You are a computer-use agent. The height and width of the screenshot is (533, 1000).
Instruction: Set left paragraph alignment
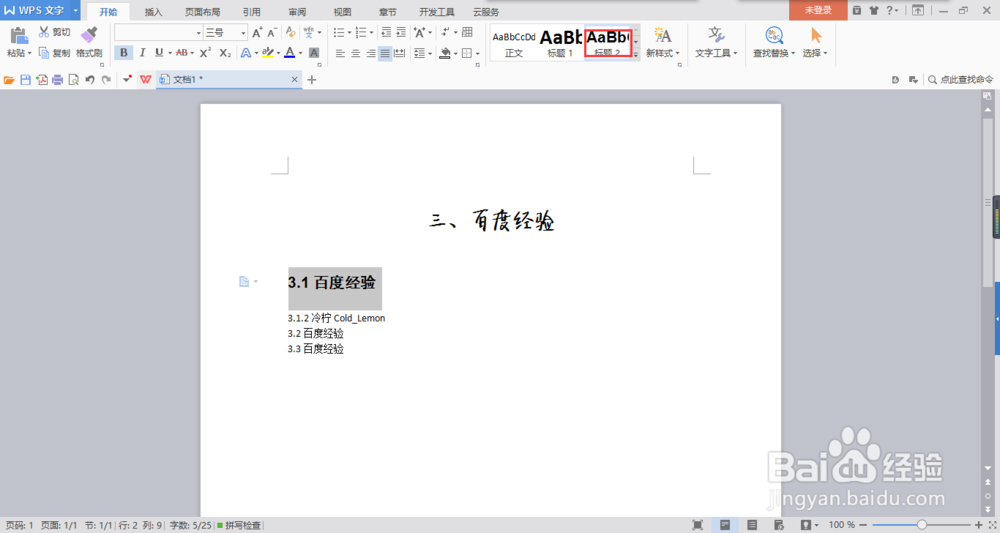point(340,54)
